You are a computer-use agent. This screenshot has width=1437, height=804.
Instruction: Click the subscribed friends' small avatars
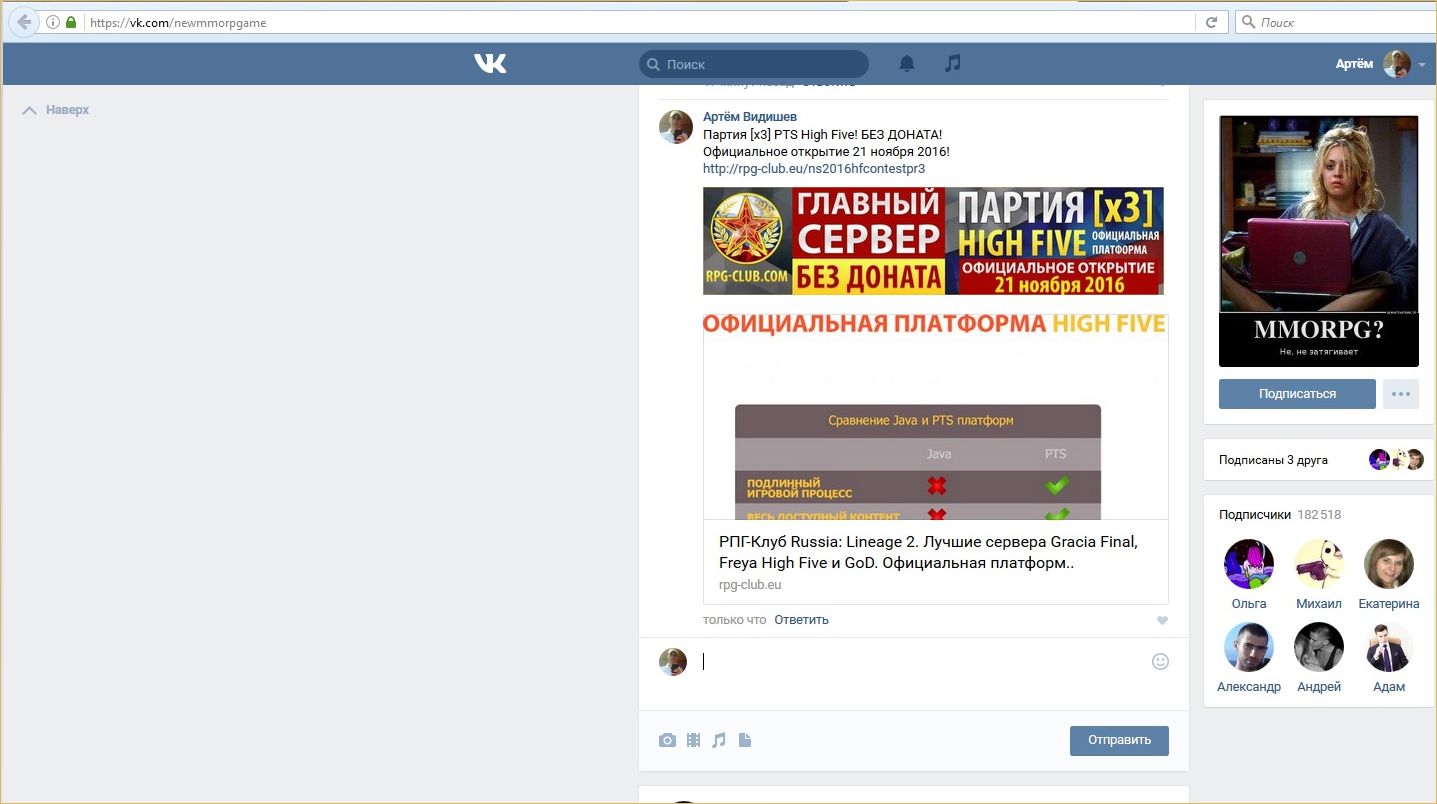pos(1396,460)
